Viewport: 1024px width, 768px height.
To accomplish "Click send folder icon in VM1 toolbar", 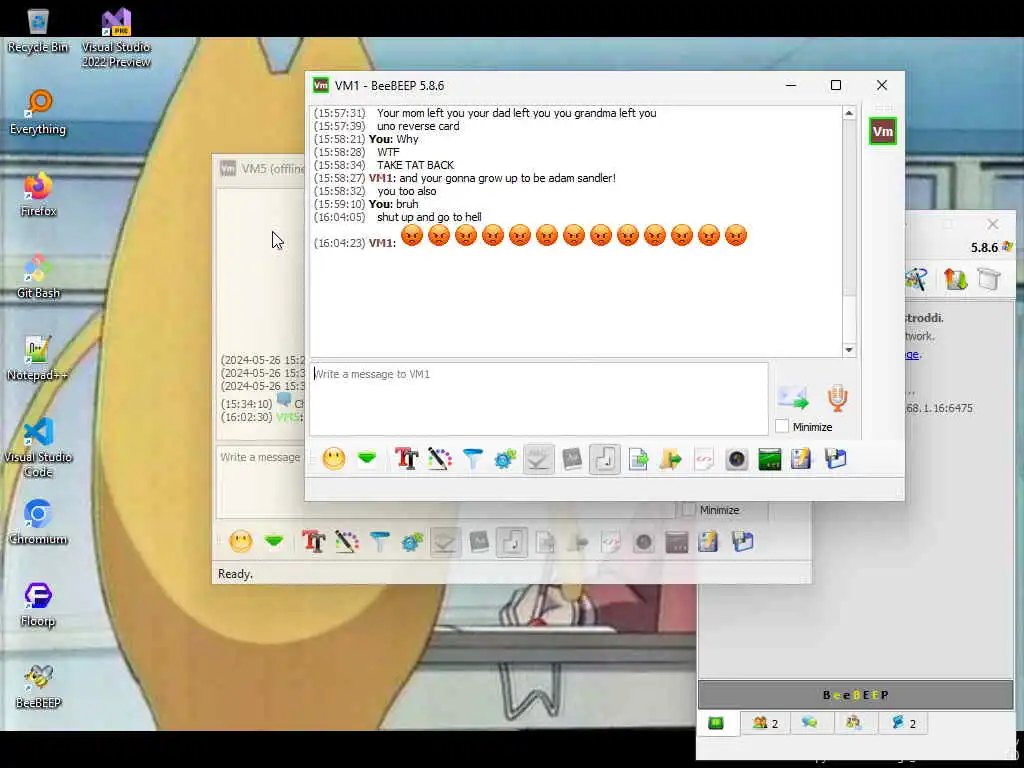I will [671, 459].
